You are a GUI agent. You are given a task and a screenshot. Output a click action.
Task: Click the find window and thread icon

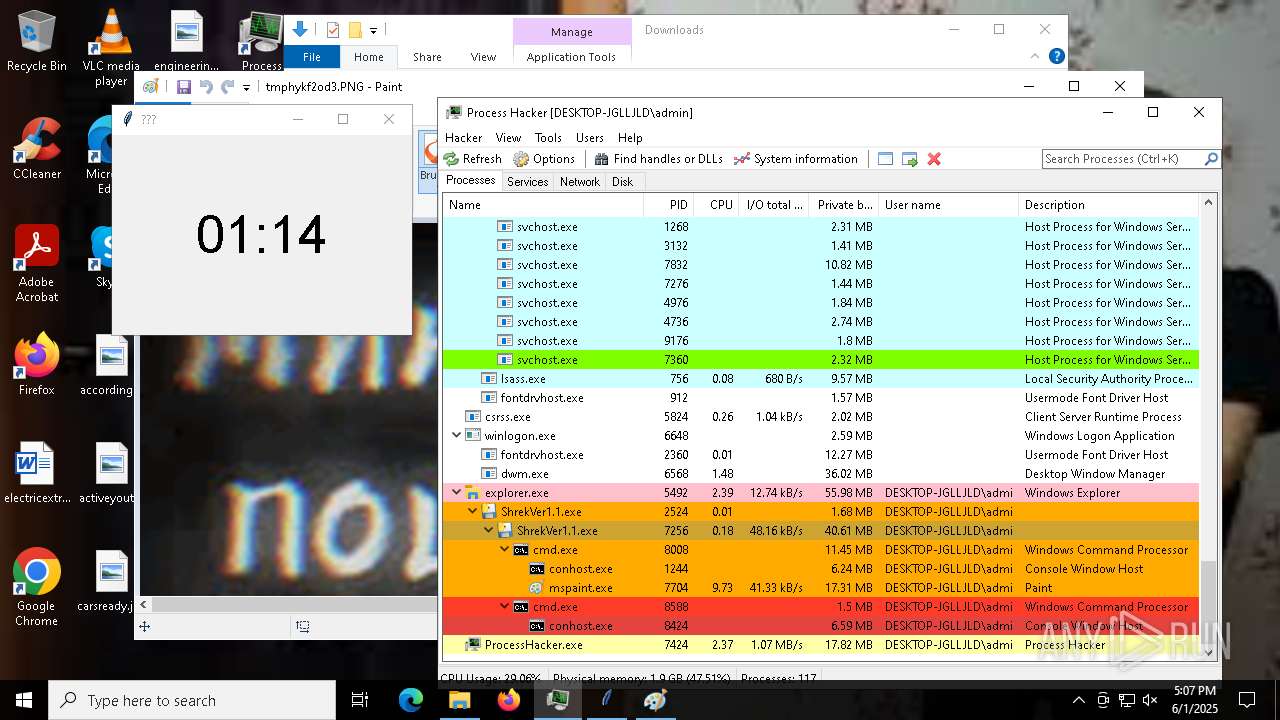pos(909,159)
